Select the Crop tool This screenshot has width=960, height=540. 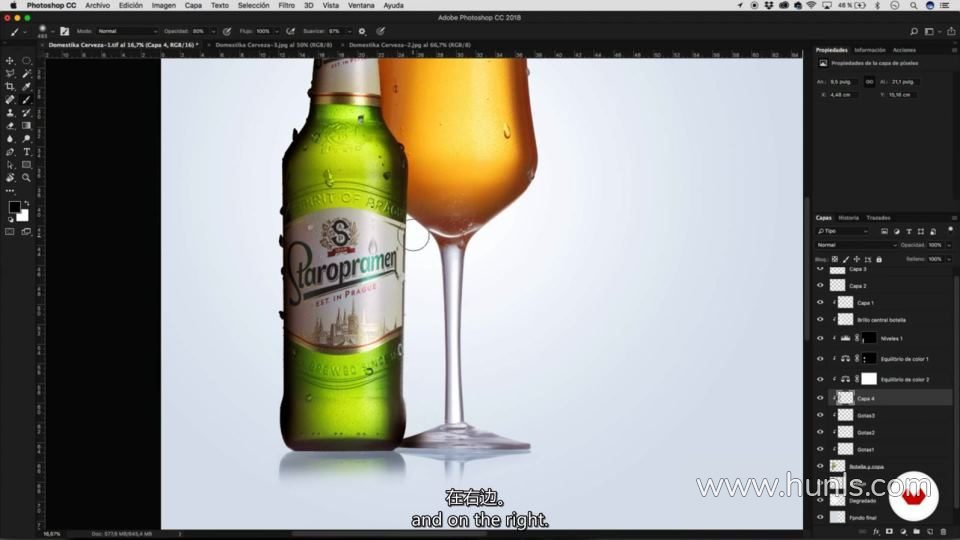tap(10, 86)
